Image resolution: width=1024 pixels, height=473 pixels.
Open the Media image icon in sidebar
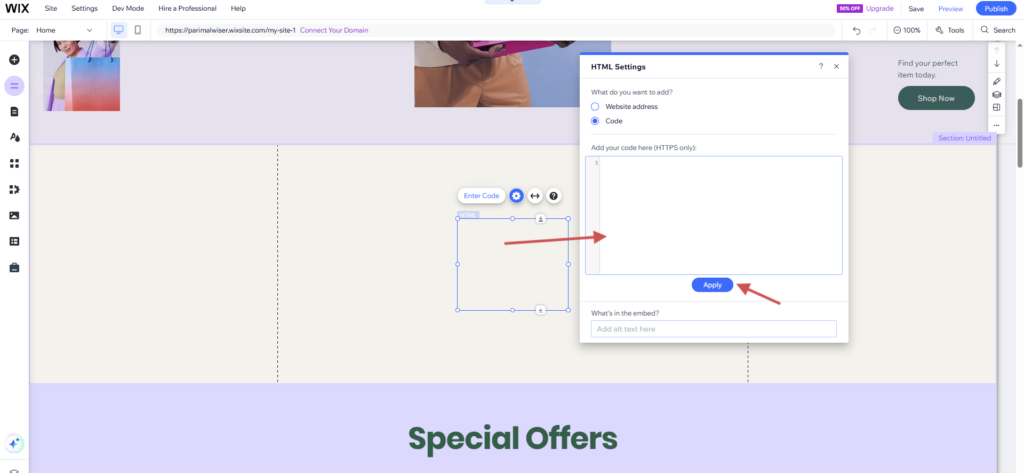(x=14, y=216)
